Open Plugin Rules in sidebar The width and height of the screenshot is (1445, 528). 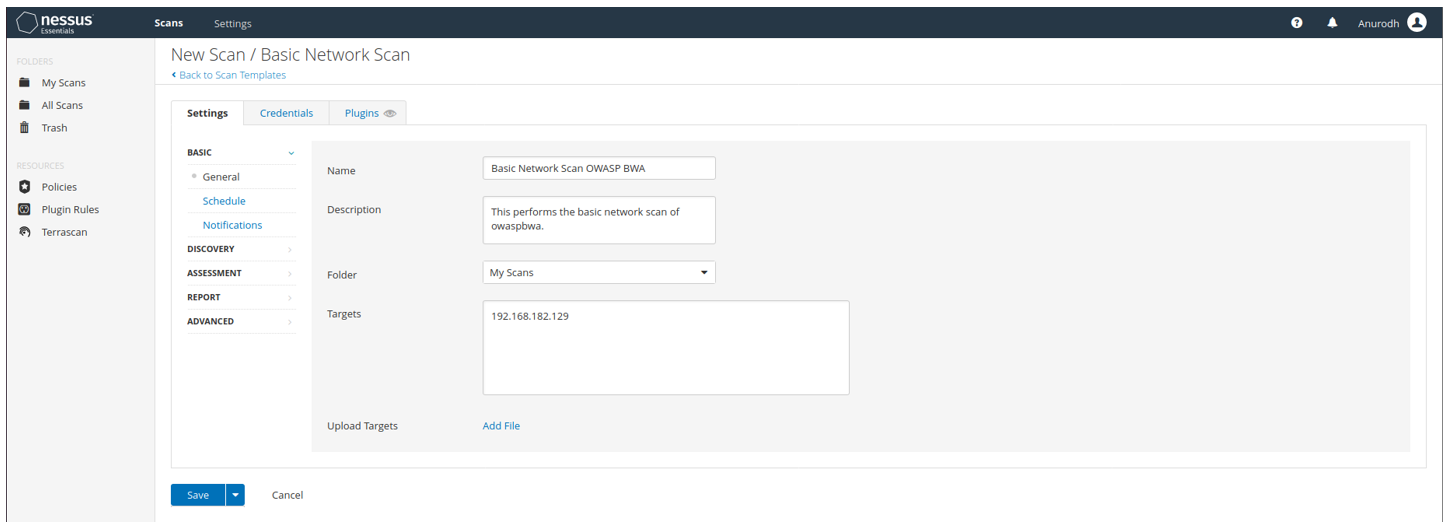(70, 210)
